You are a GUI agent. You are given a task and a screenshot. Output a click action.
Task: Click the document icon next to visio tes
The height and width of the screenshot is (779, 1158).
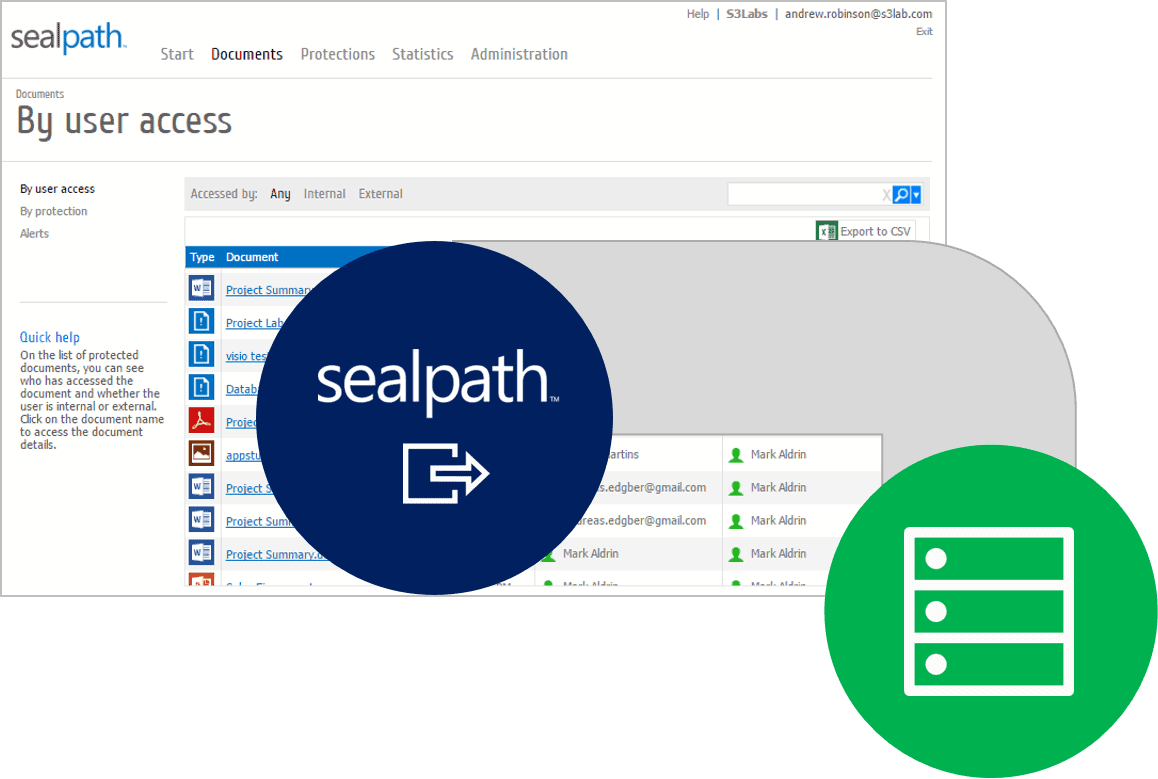[201, 354]
